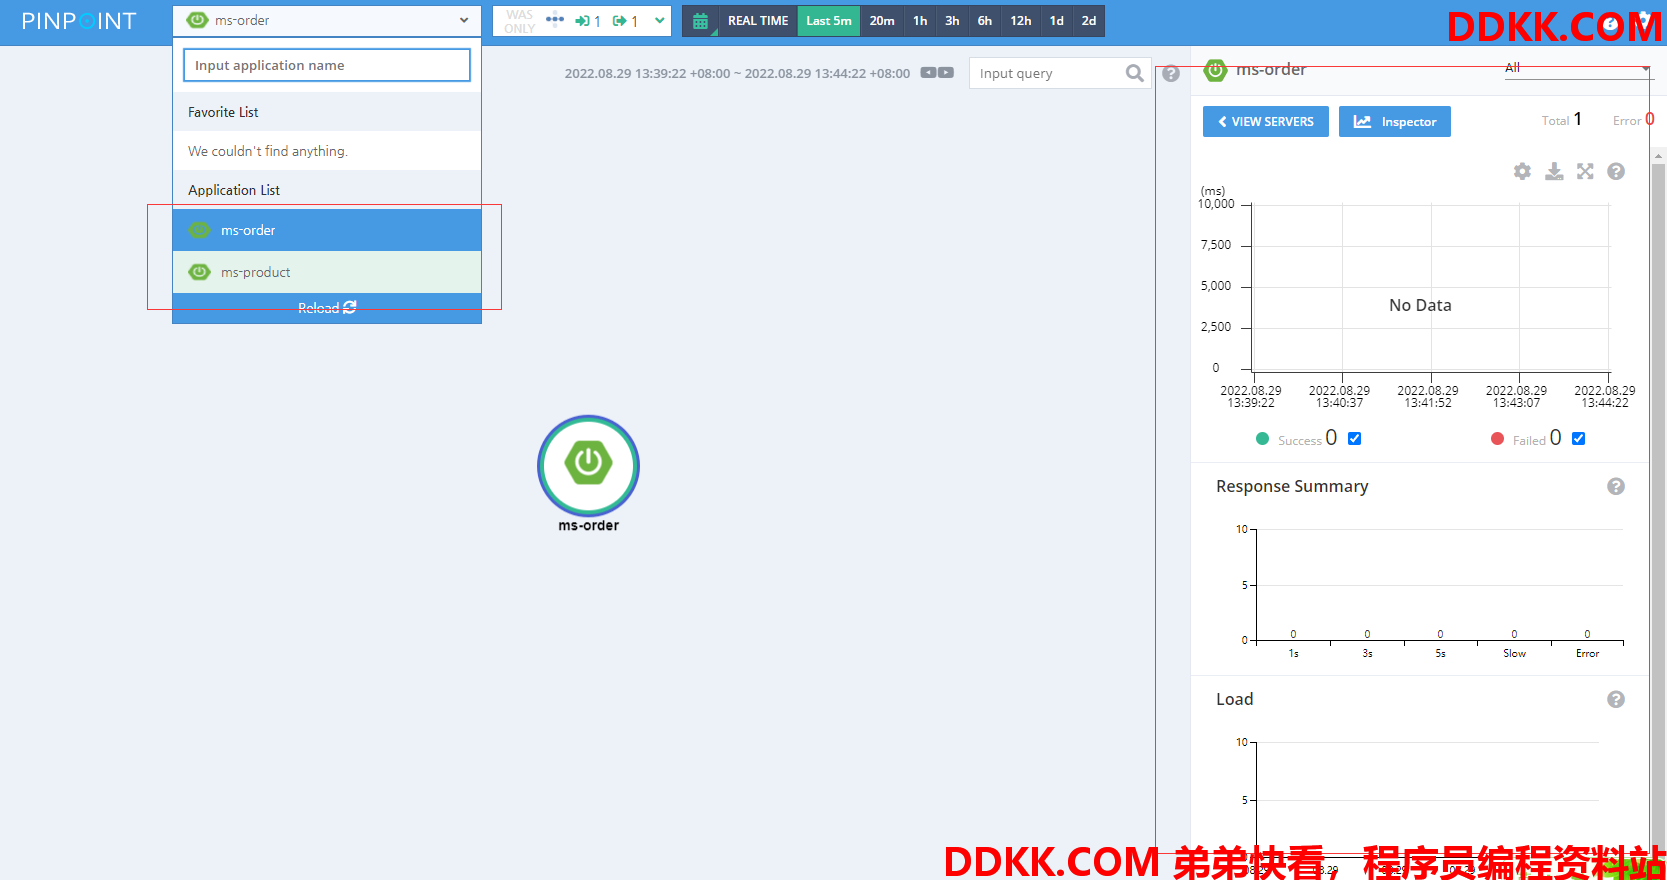Click the search magnifier icon
The height and width of the screenshot is (880, 1667).
point(1134,73)
